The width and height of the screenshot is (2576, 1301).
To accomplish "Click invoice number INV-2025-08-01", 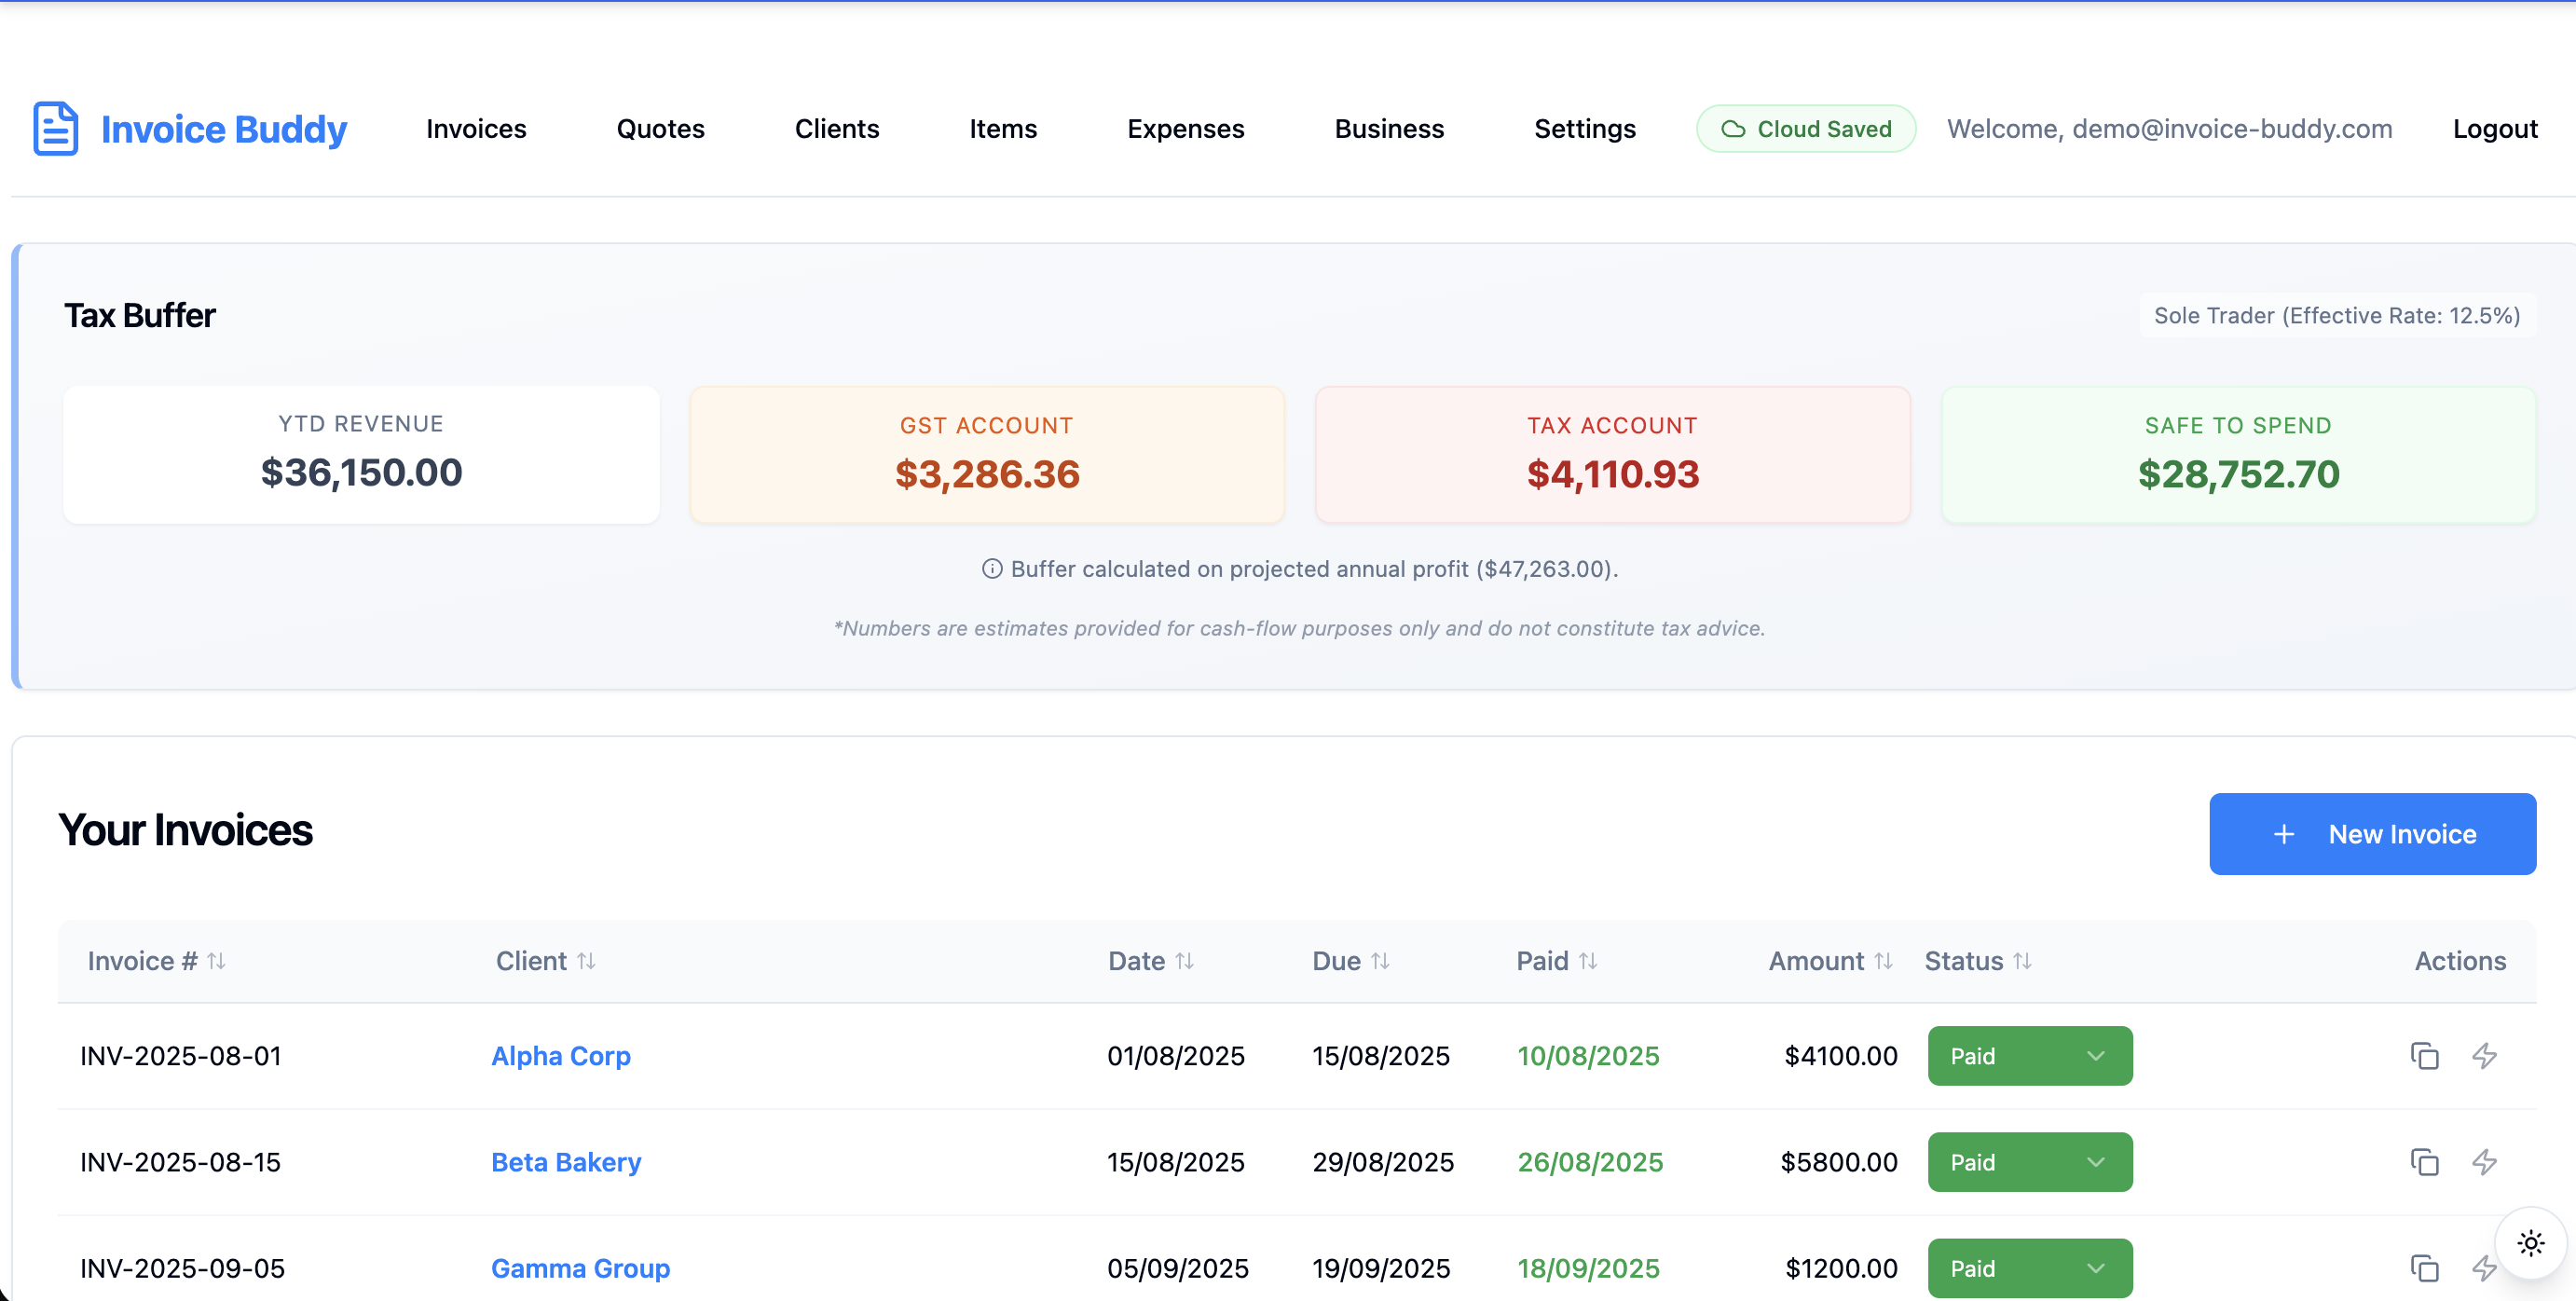I will (181, 1056).
